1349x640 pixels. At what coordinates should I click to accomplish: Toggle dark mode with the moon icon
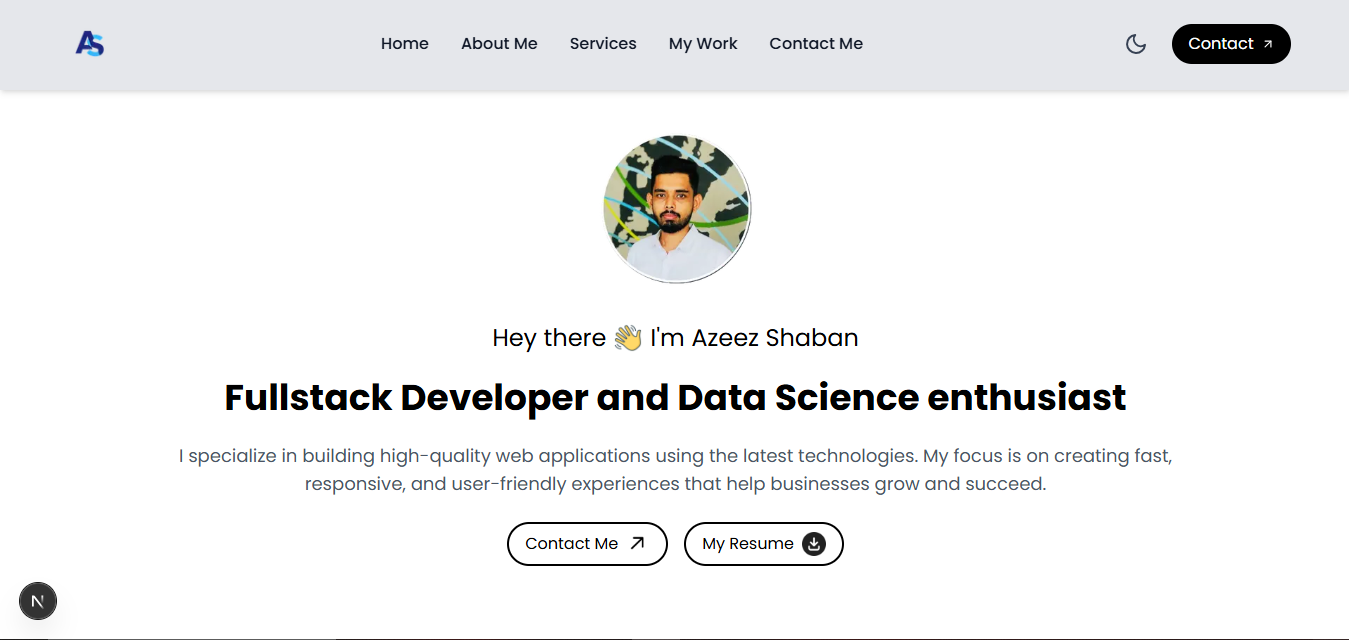tap(1136, 44)
